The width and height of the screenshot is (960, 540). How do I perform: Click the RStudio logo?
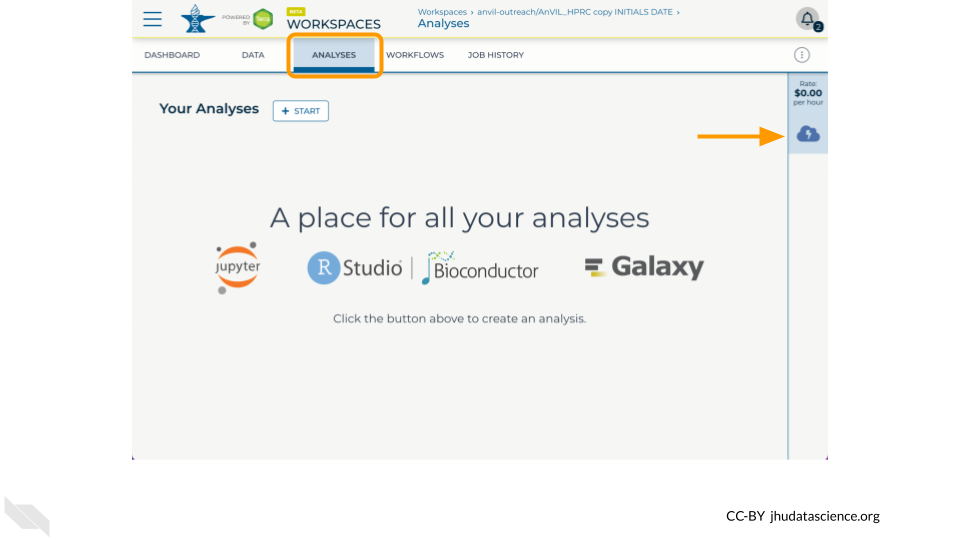[x=354, y=268]
